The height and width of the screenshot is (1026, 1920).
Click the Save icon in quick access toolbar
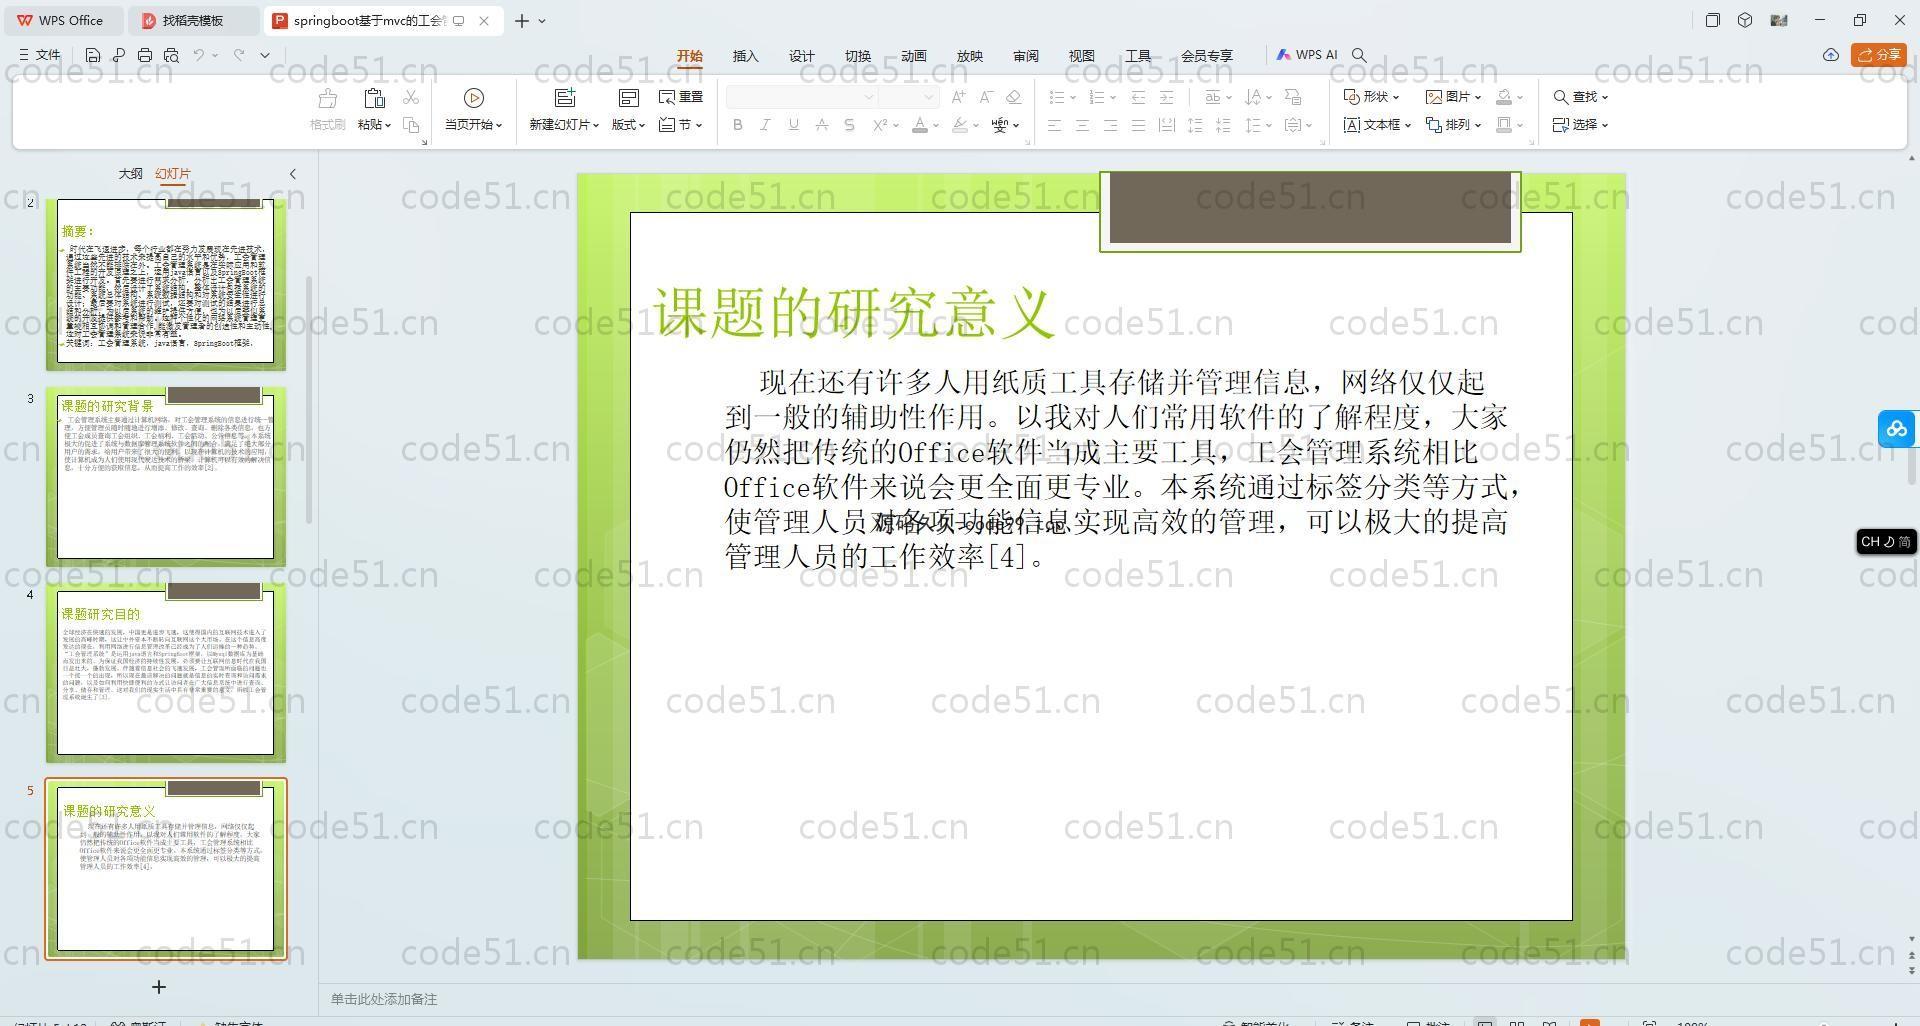93,55
